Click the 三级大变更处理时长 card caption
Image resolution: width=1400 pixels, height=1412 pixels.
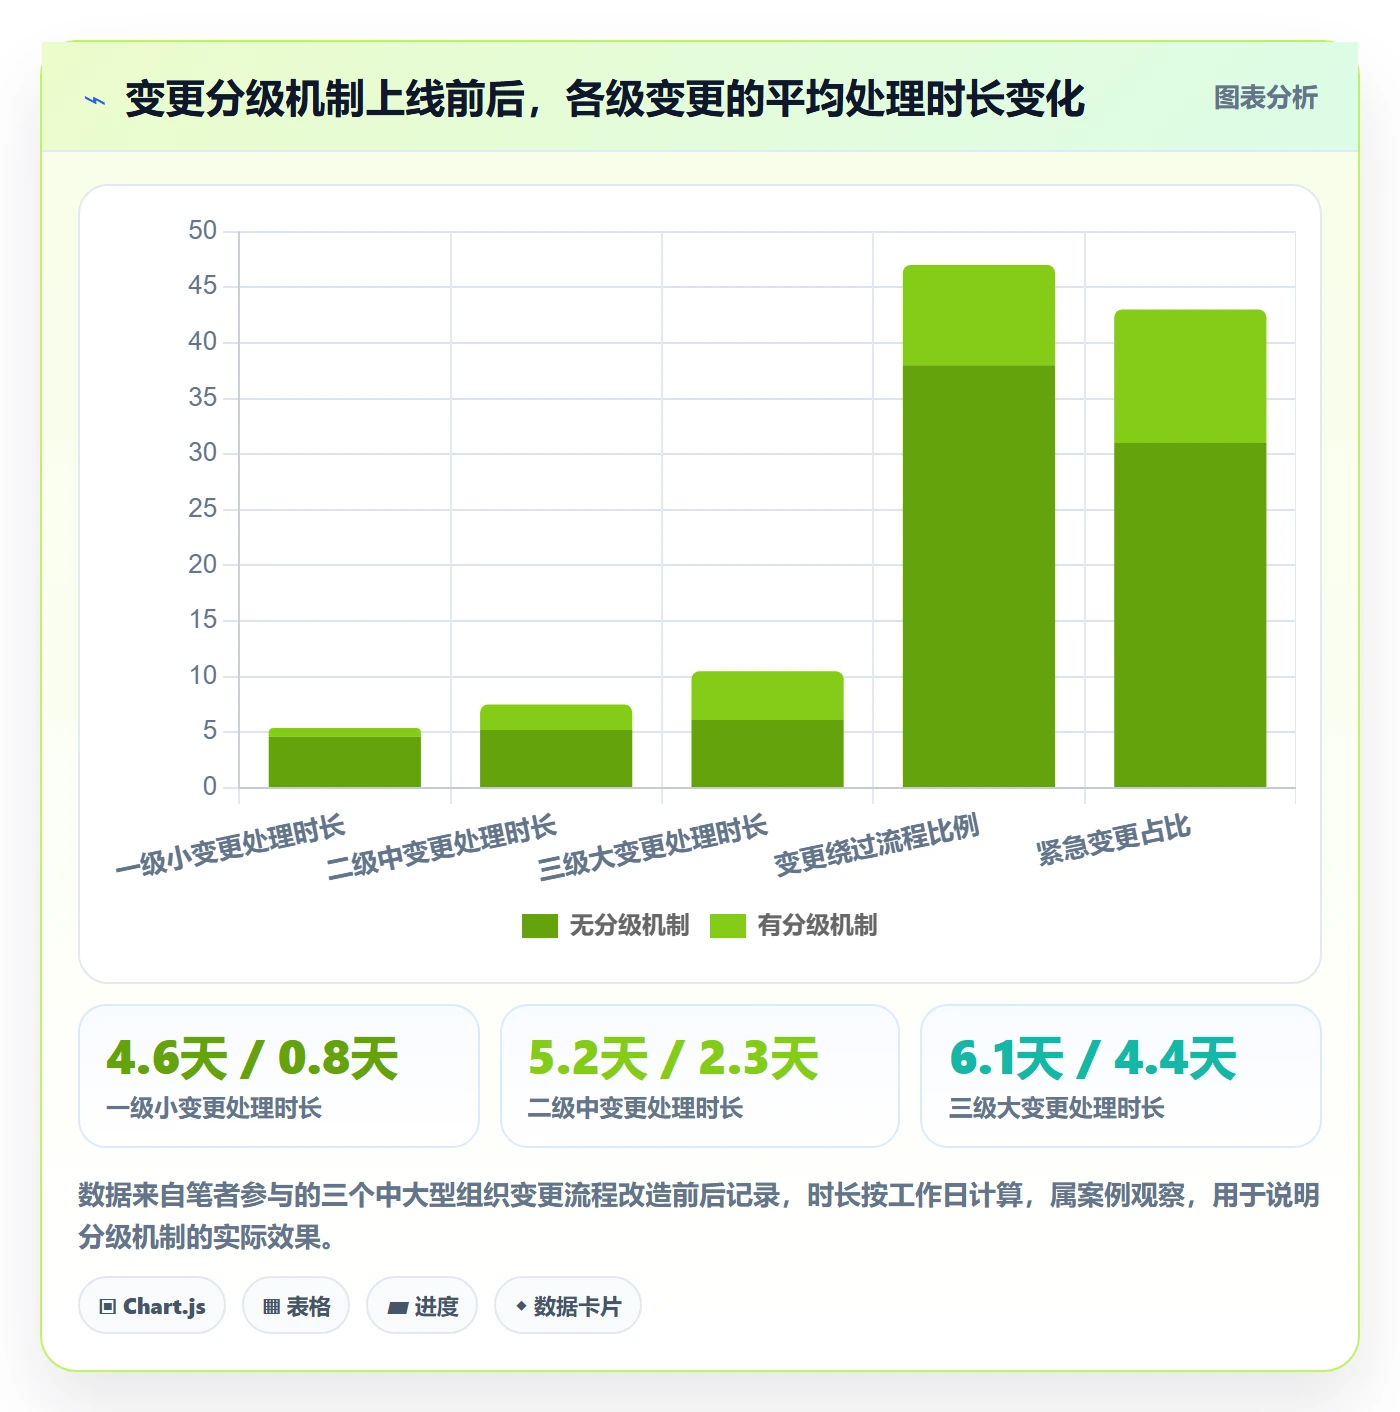click(1057, 1108)
